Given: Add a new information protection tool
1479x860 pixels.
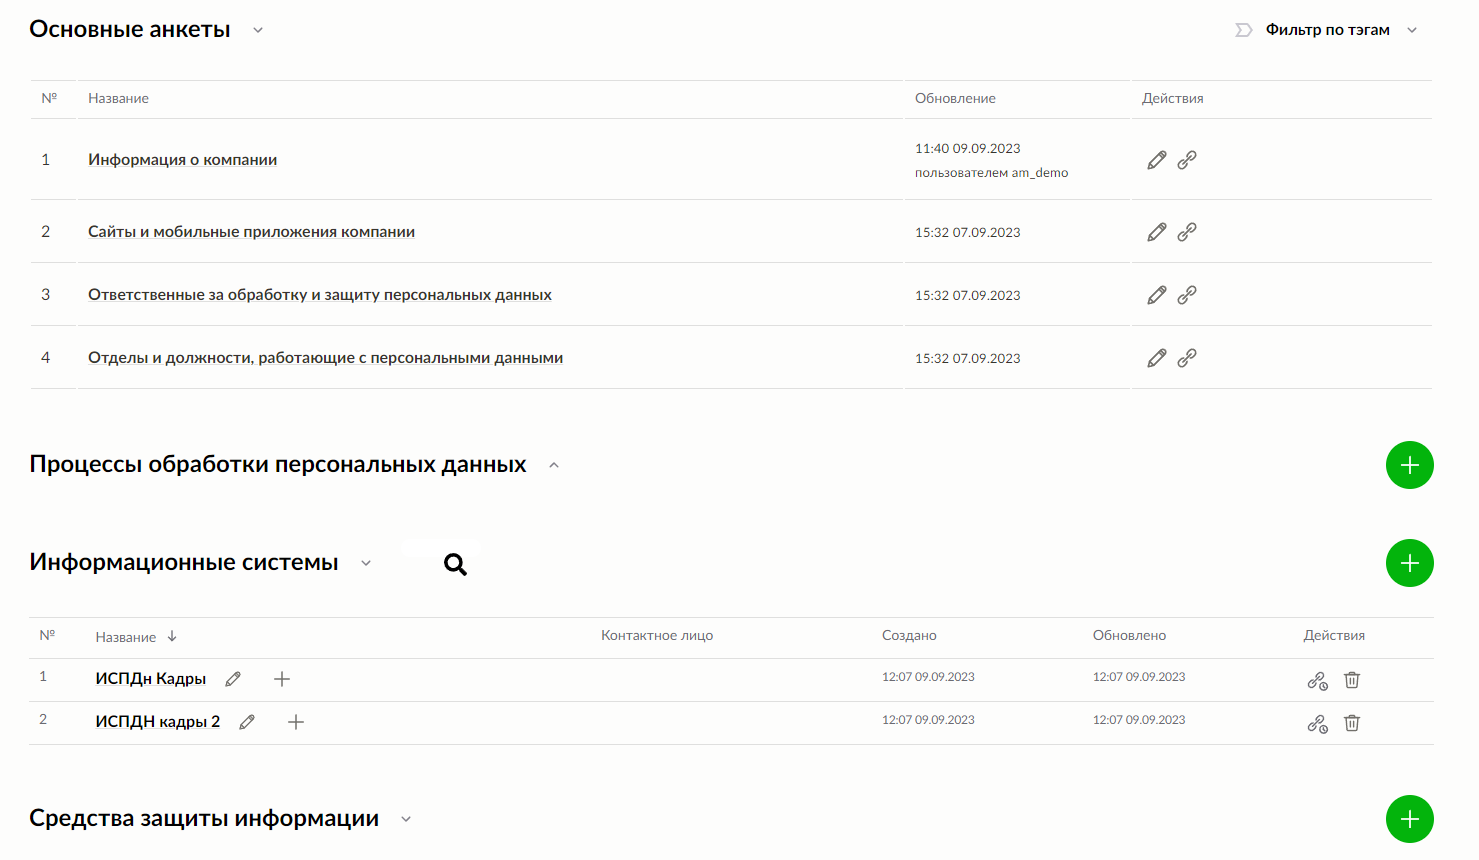Looking at the screenshot, I should (1409, 819).
